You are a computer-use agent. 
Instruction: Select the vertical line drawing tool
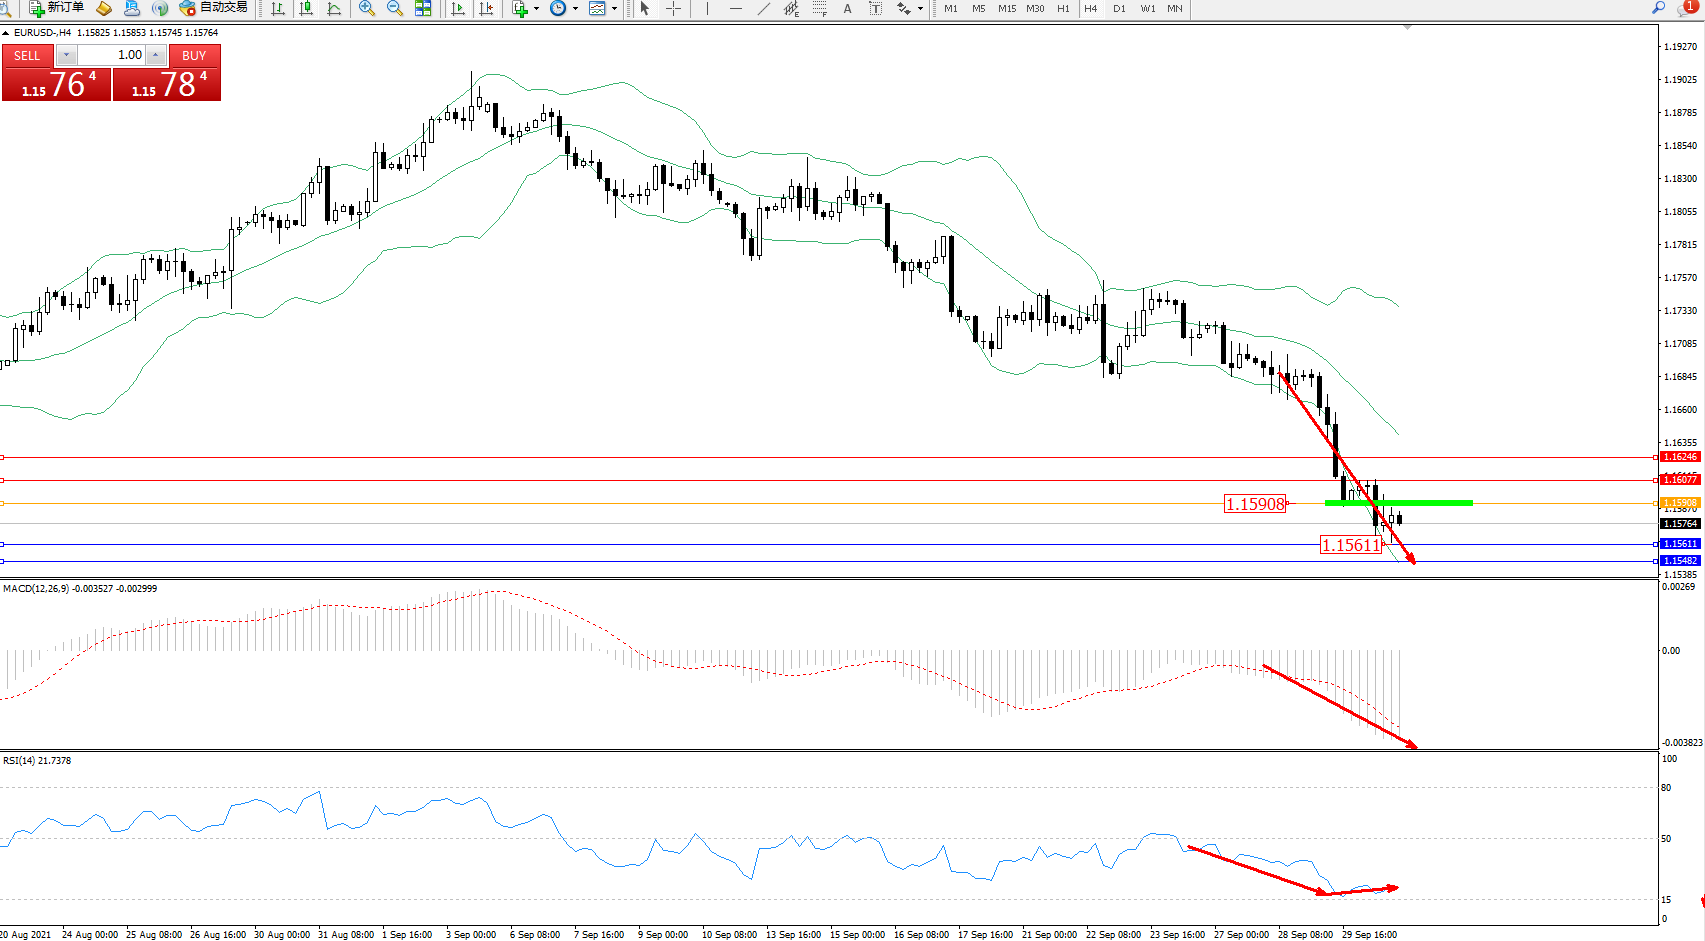click(x=707, y=8)
